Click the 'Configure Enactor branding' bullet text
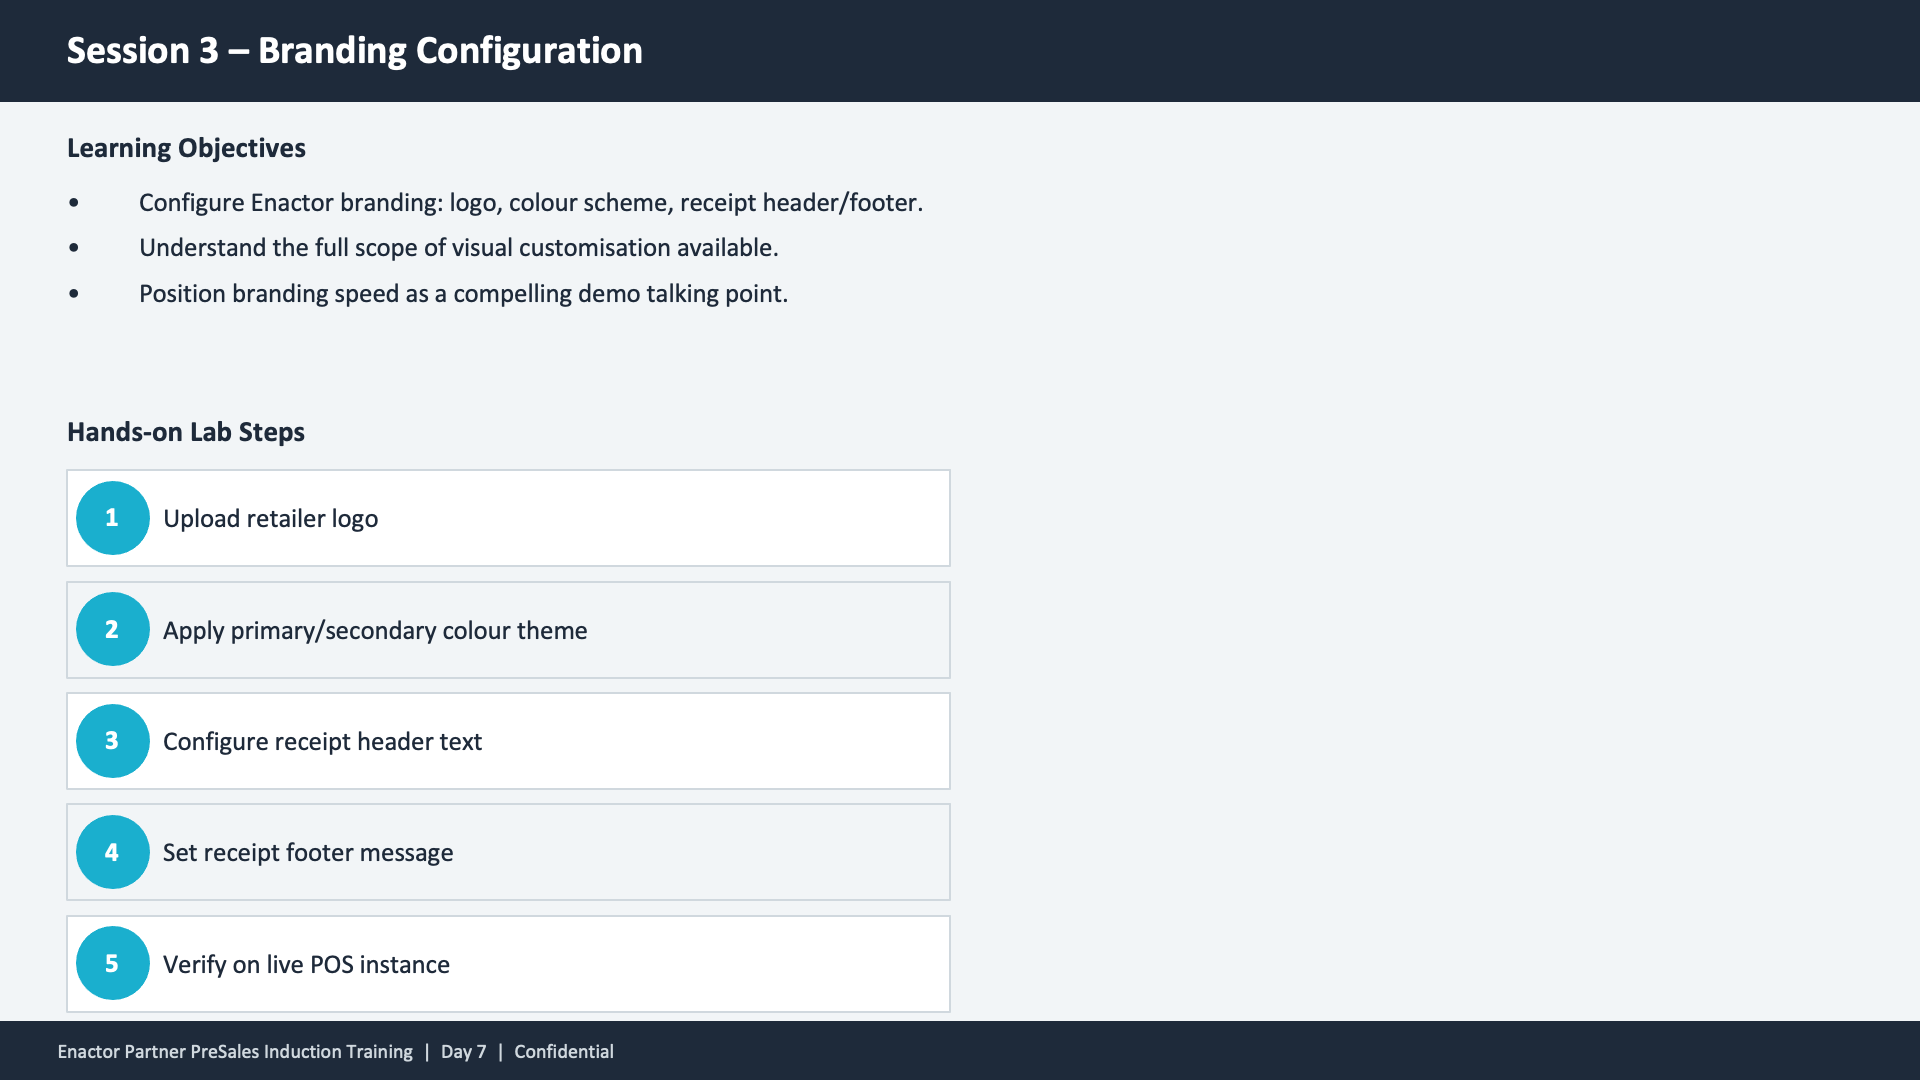This screenshot has width=1920, height=1080. point(530,203)
